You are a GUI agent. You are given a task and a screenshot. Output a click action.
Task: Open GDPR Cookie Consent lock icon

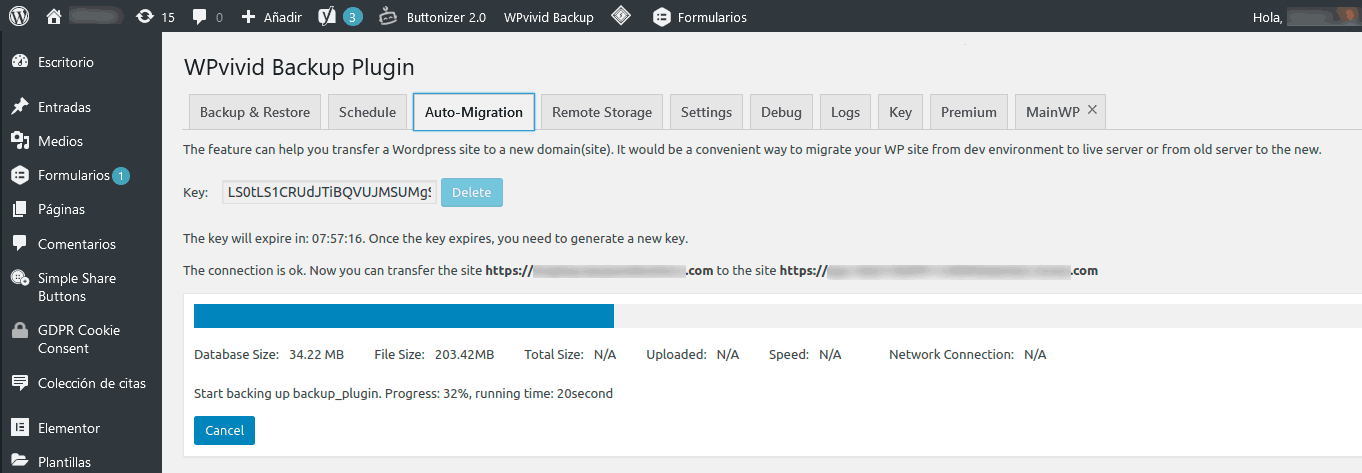coord(19,330)
